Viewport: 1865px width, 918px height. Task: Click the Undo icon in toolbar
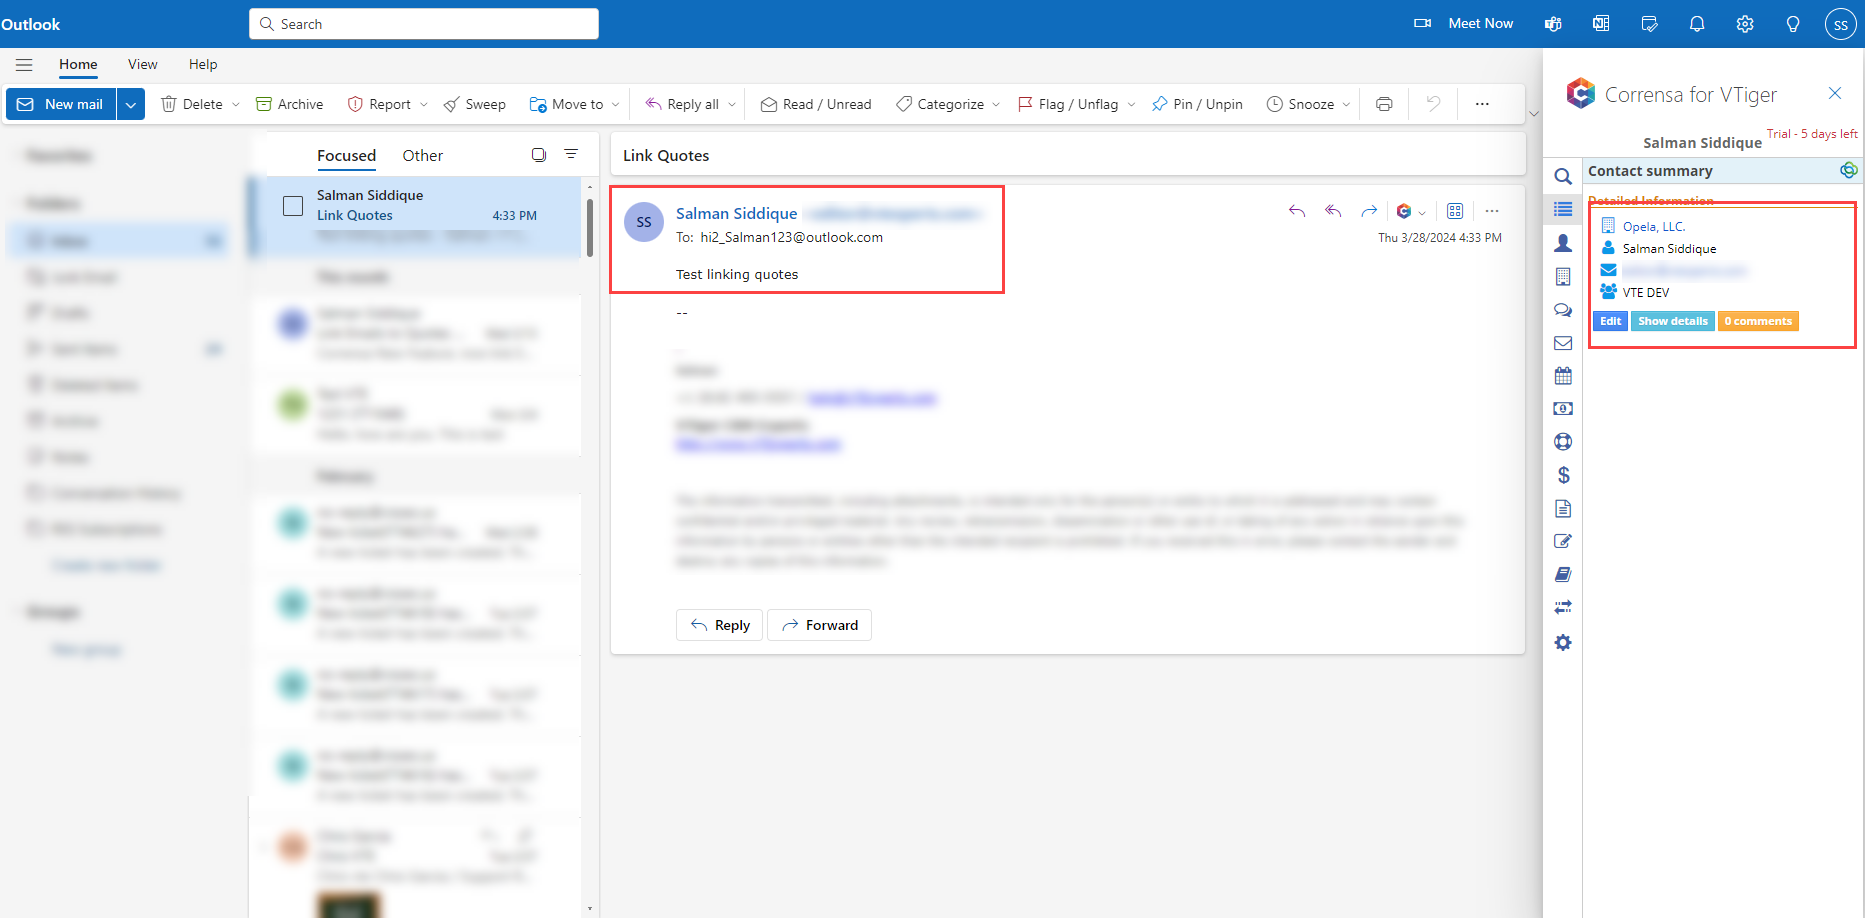point(1433,104)
